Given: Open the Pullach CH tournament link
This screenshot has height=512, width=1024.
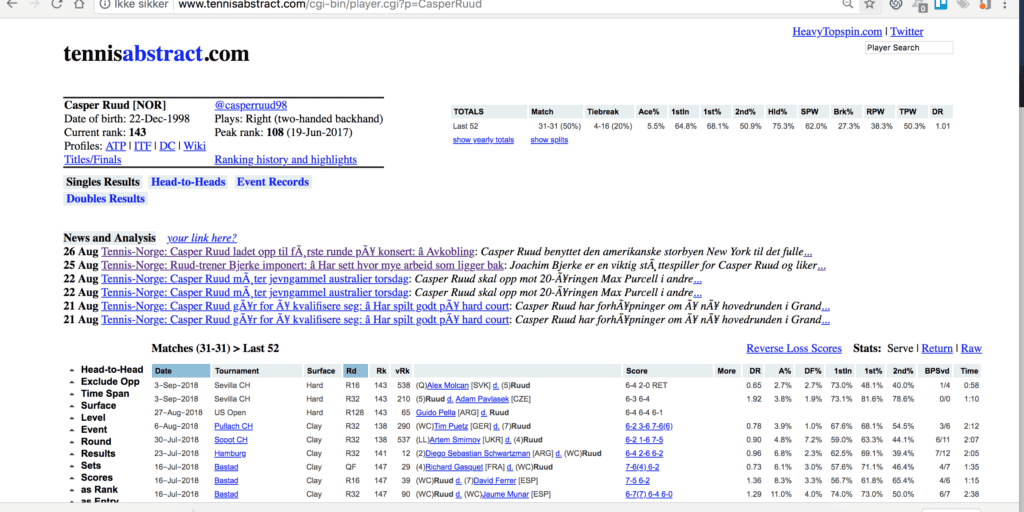Looking at the screenshot, I should tap(233, 426).
